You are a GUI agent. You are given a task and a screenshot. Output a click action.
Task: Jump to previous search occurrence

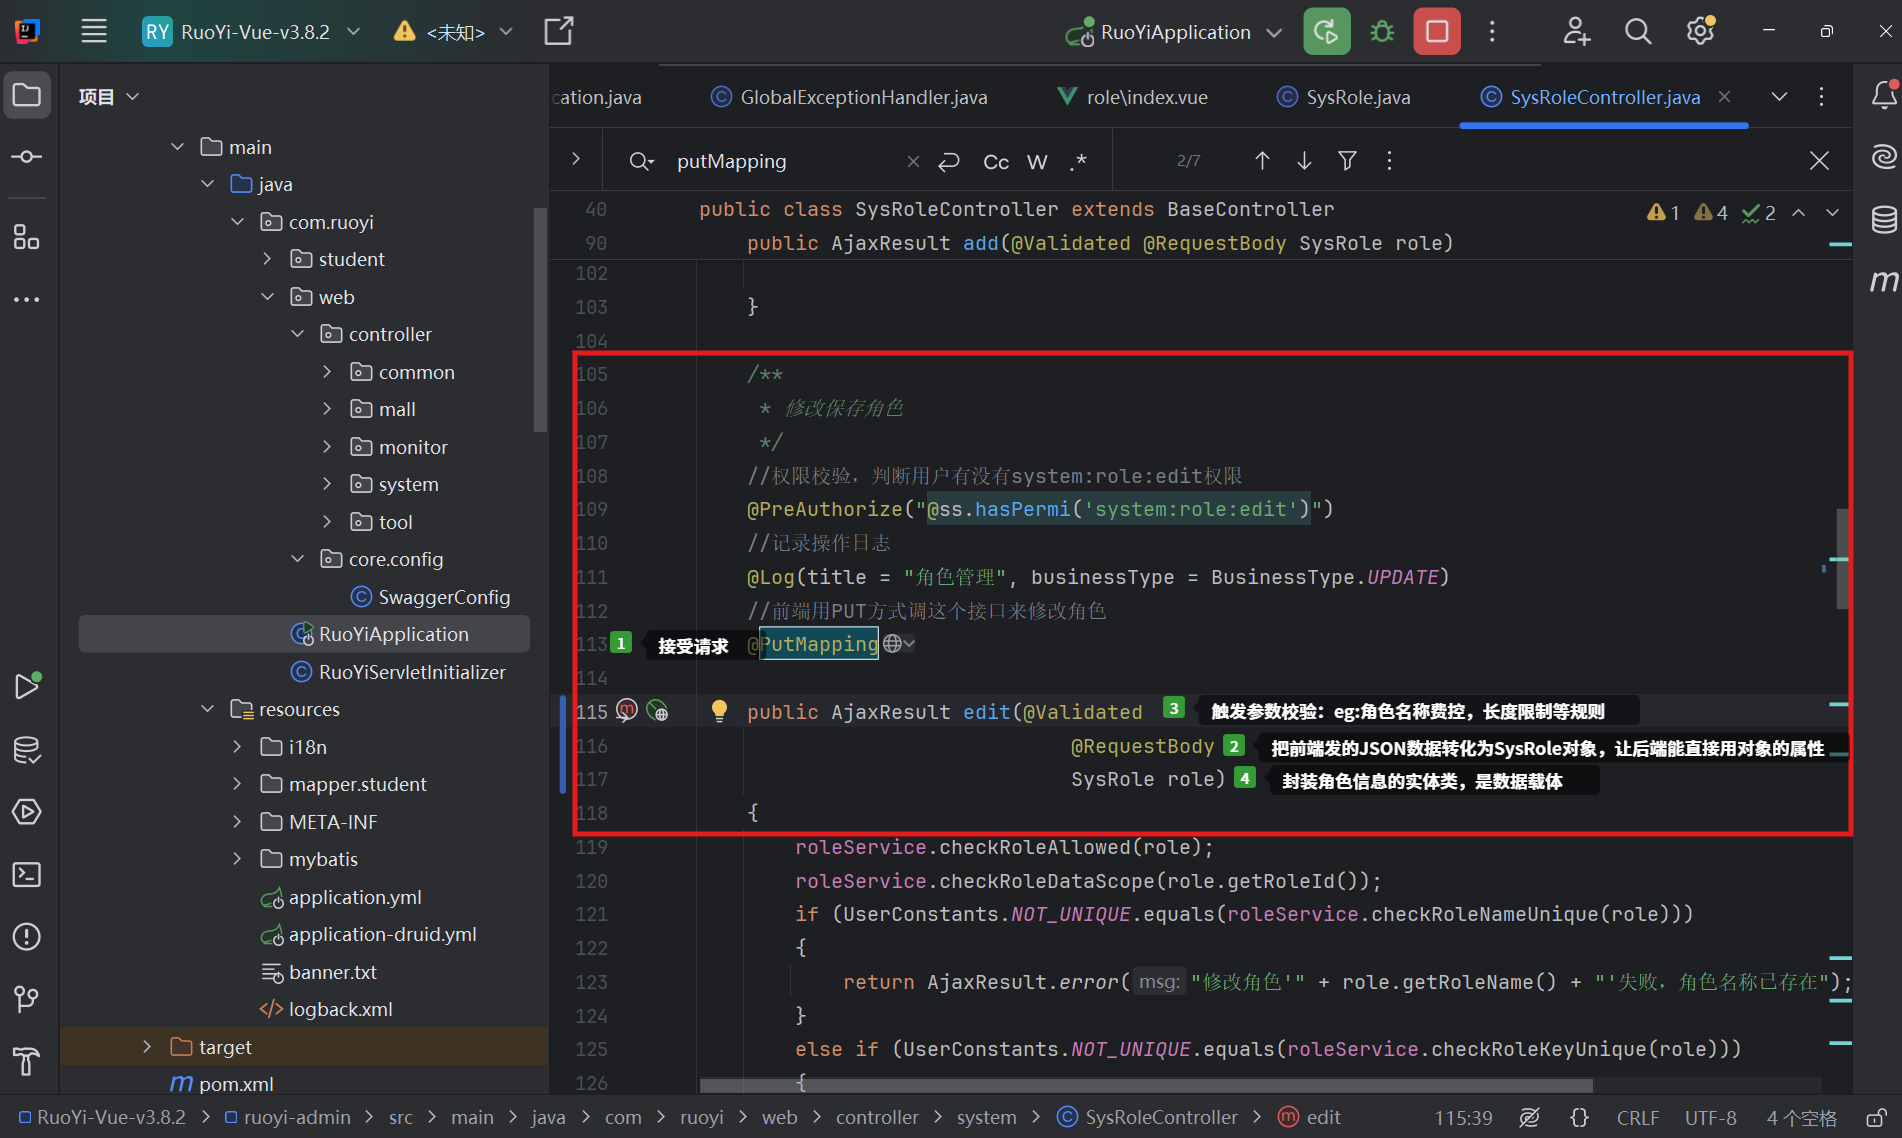(1262, 160)
